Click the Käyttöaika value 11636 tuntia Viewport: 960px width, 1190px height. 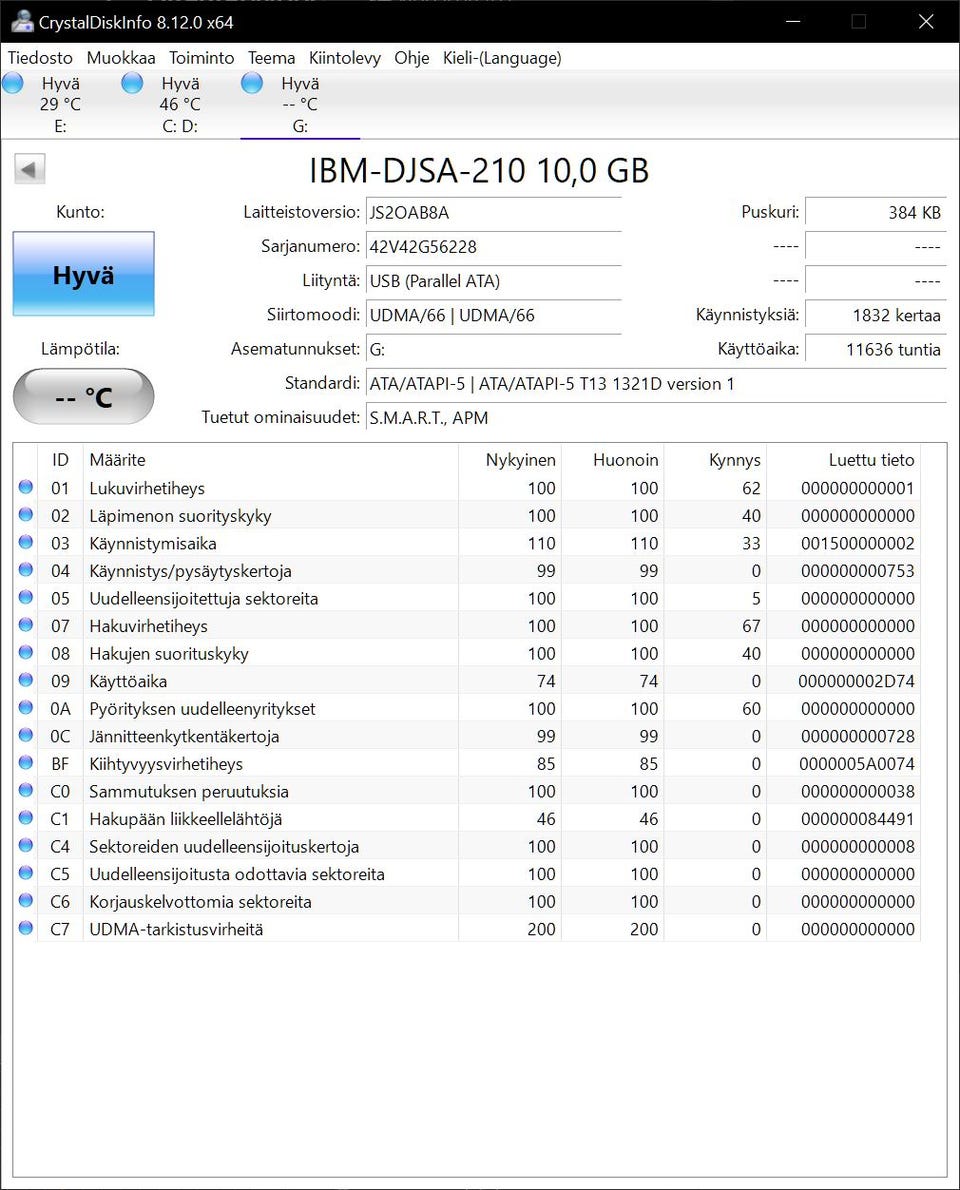[x=876, y=350]
